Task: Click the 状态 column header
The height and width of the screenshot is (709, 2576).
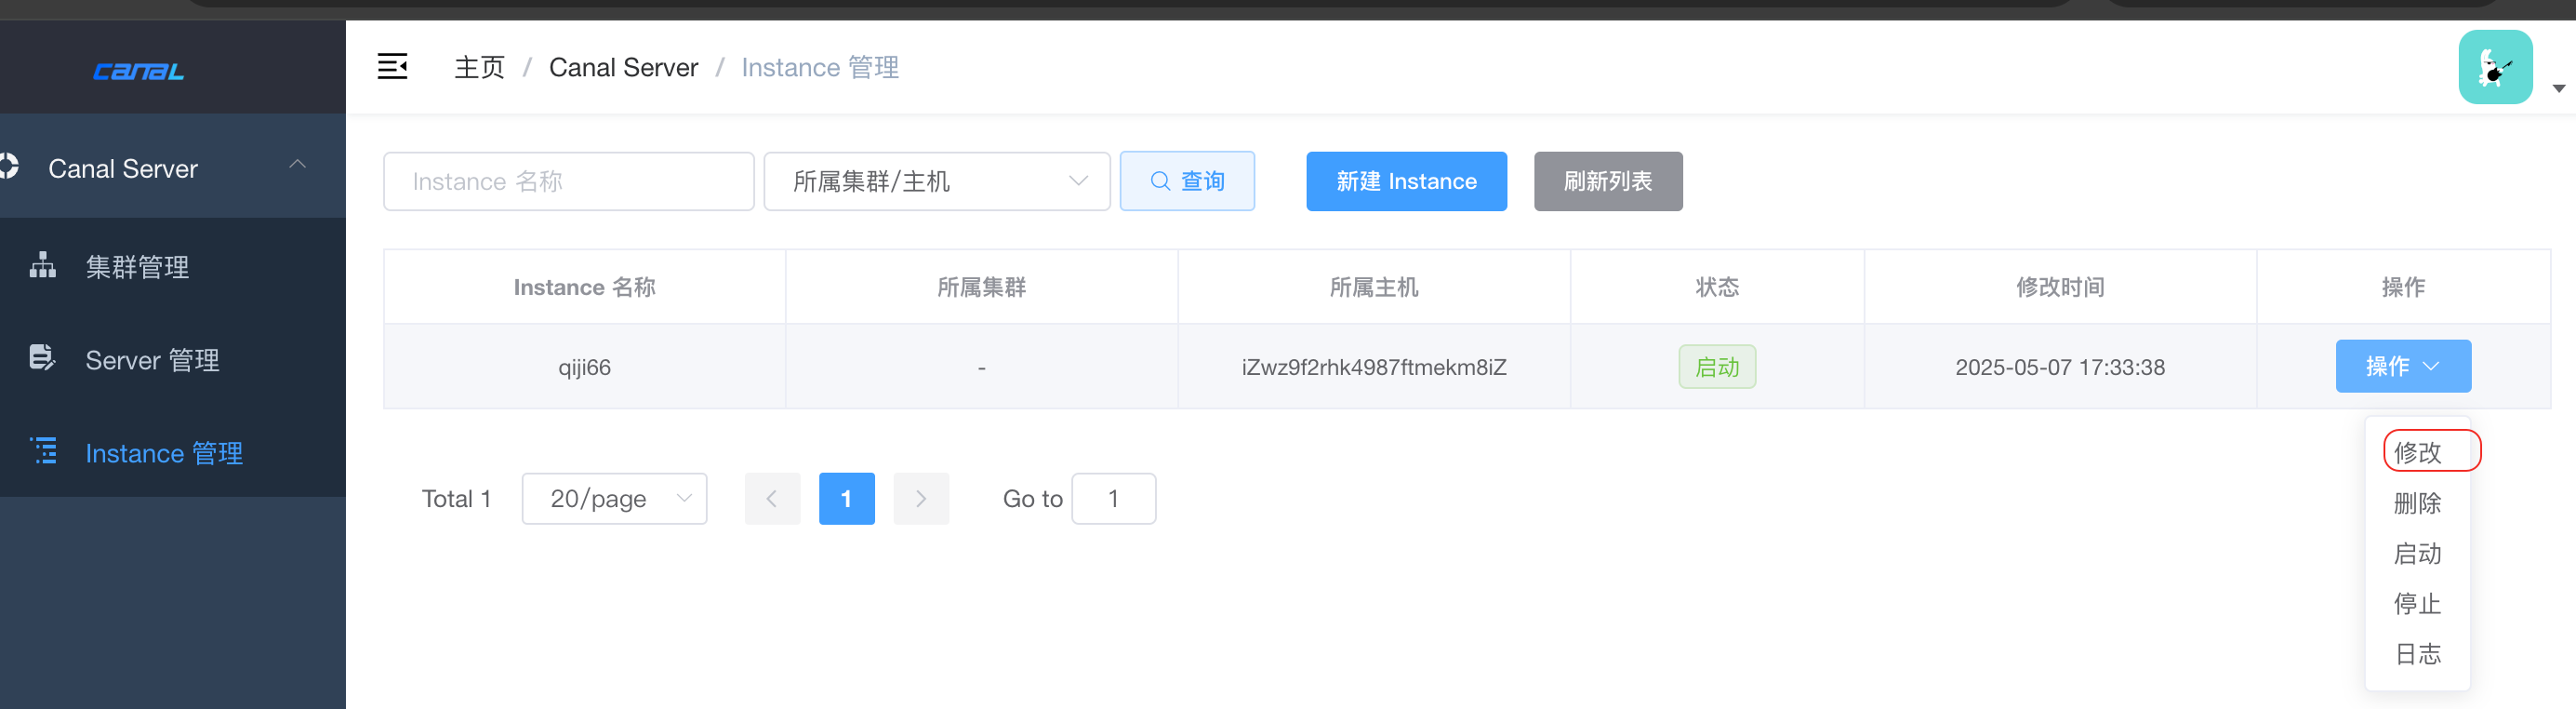Action: coord(1717,287)
